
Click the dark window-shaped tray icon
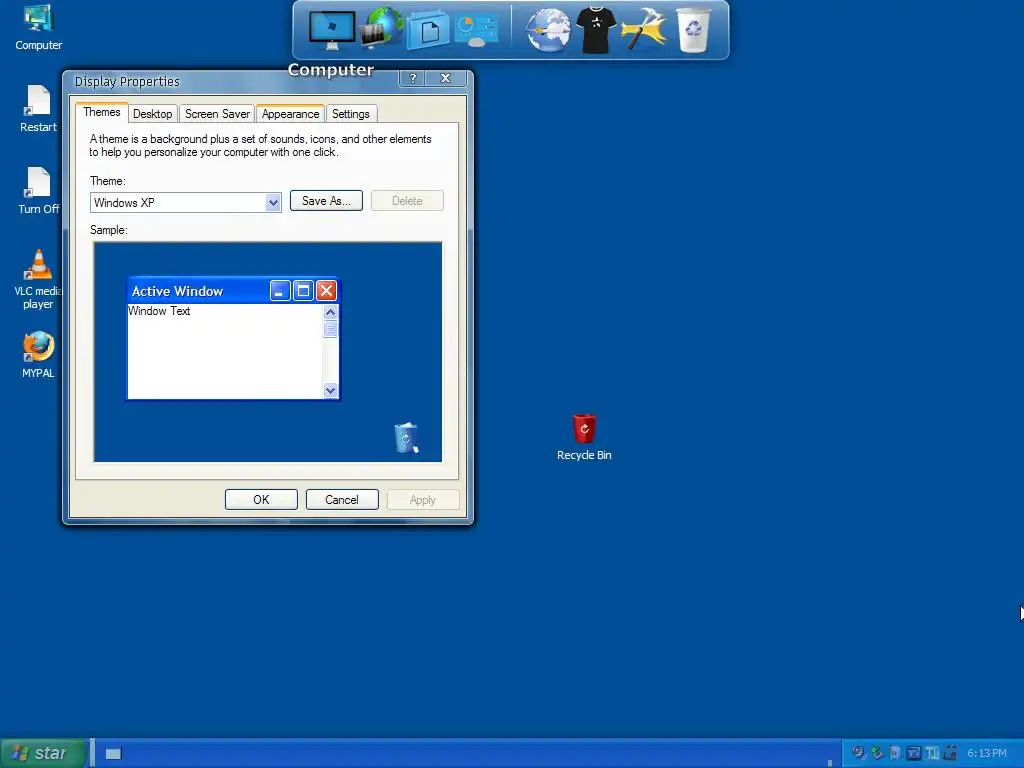pos(914,753)
